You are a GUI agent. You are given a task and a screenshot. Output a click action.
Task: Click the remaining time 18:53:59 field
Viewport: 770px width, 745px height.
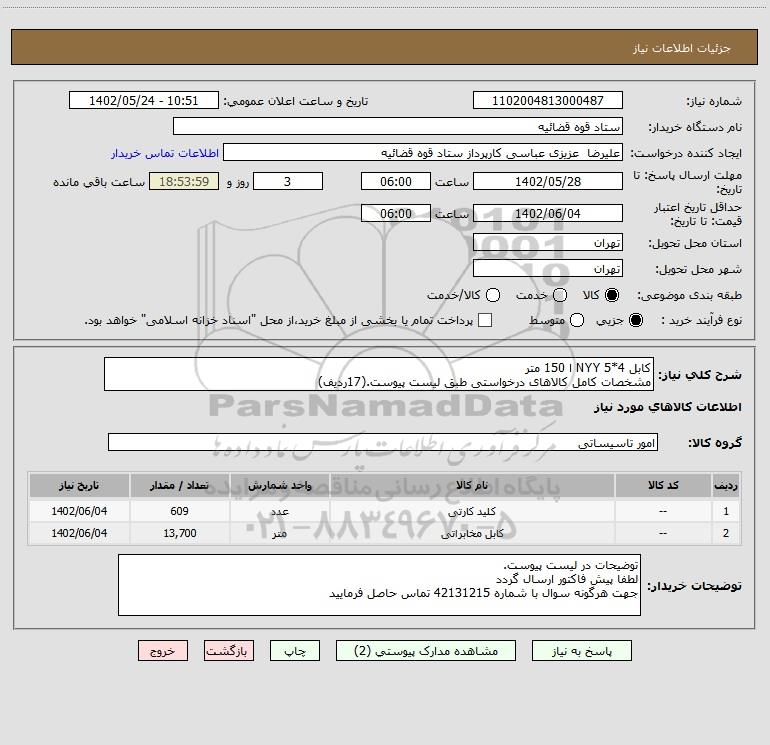184,181
